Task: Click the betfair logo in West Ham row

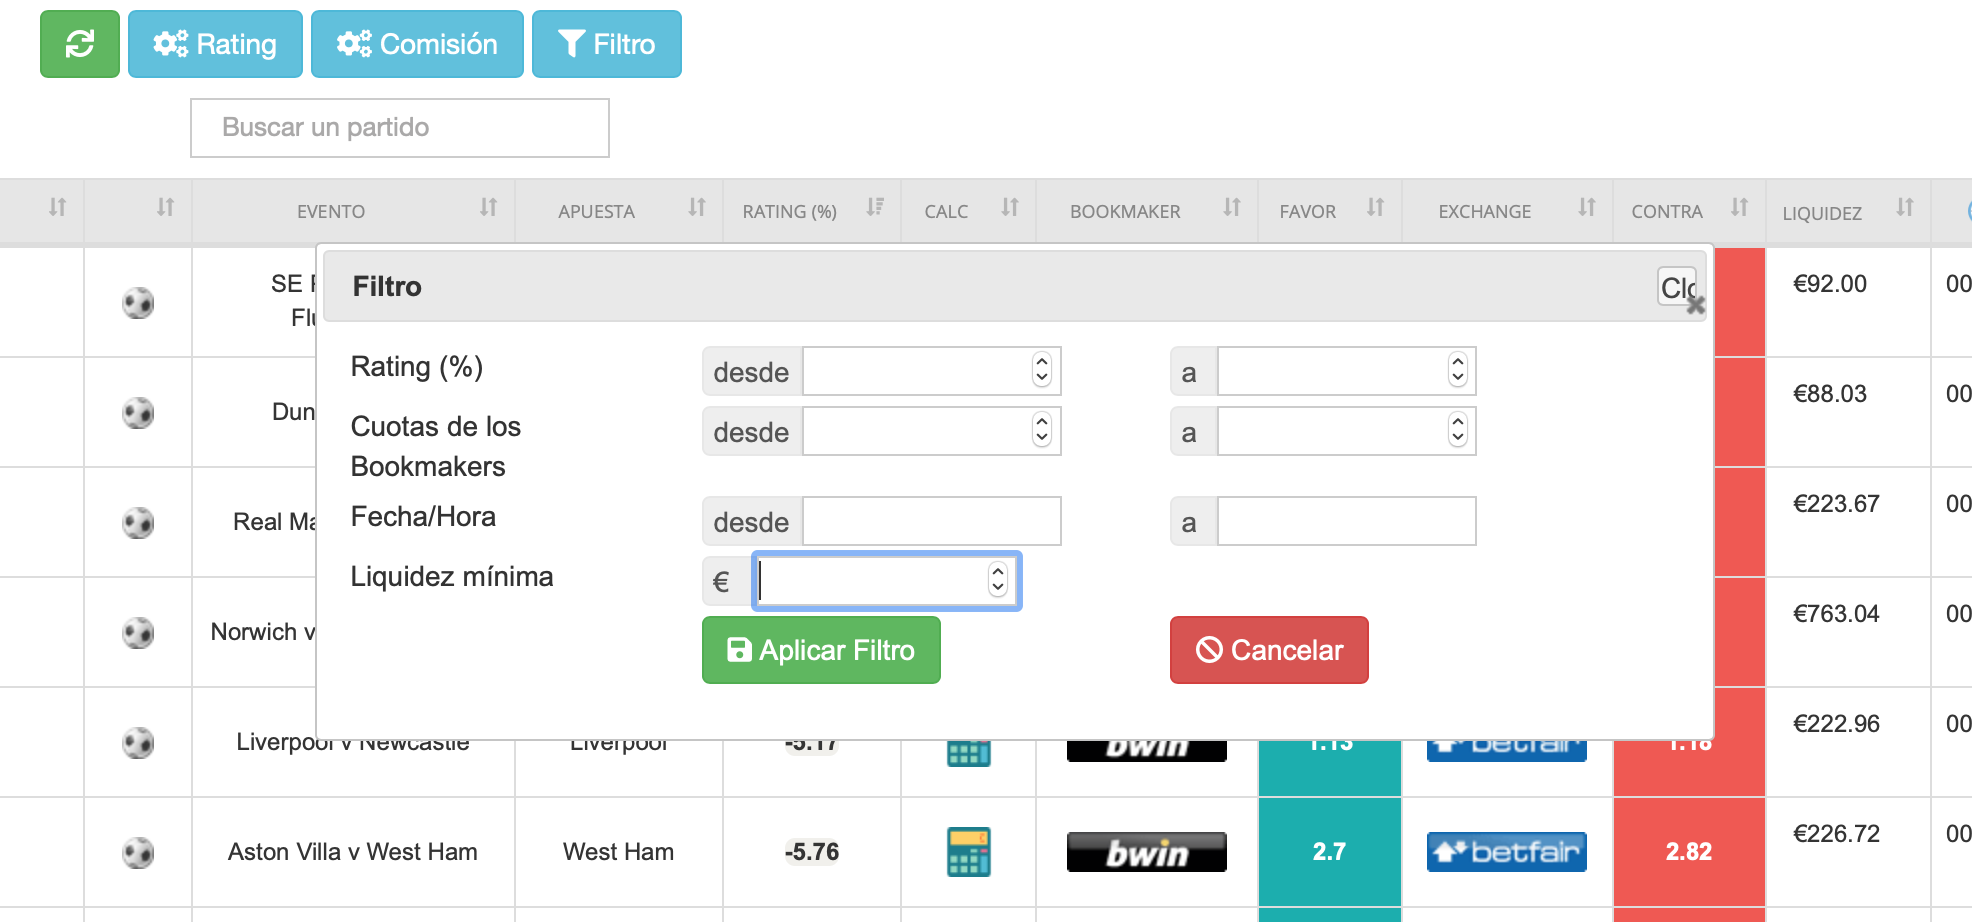Action: [x=1506, y=852]
